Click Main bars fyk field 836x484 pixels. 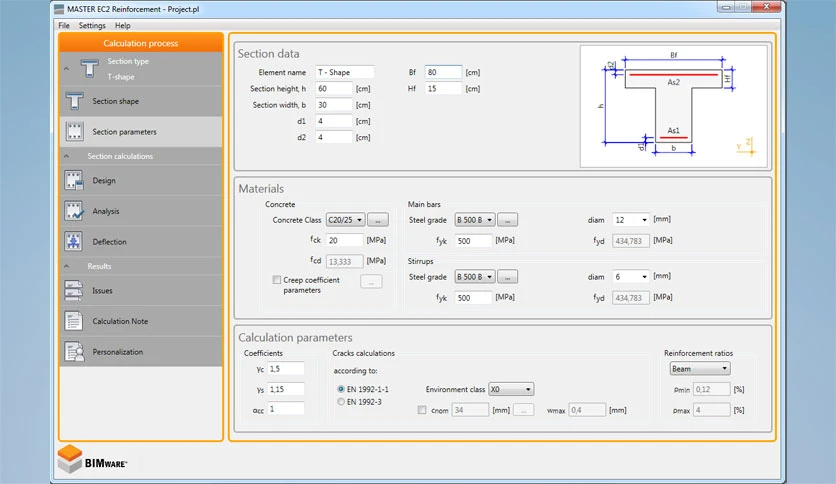click(473, 241)
